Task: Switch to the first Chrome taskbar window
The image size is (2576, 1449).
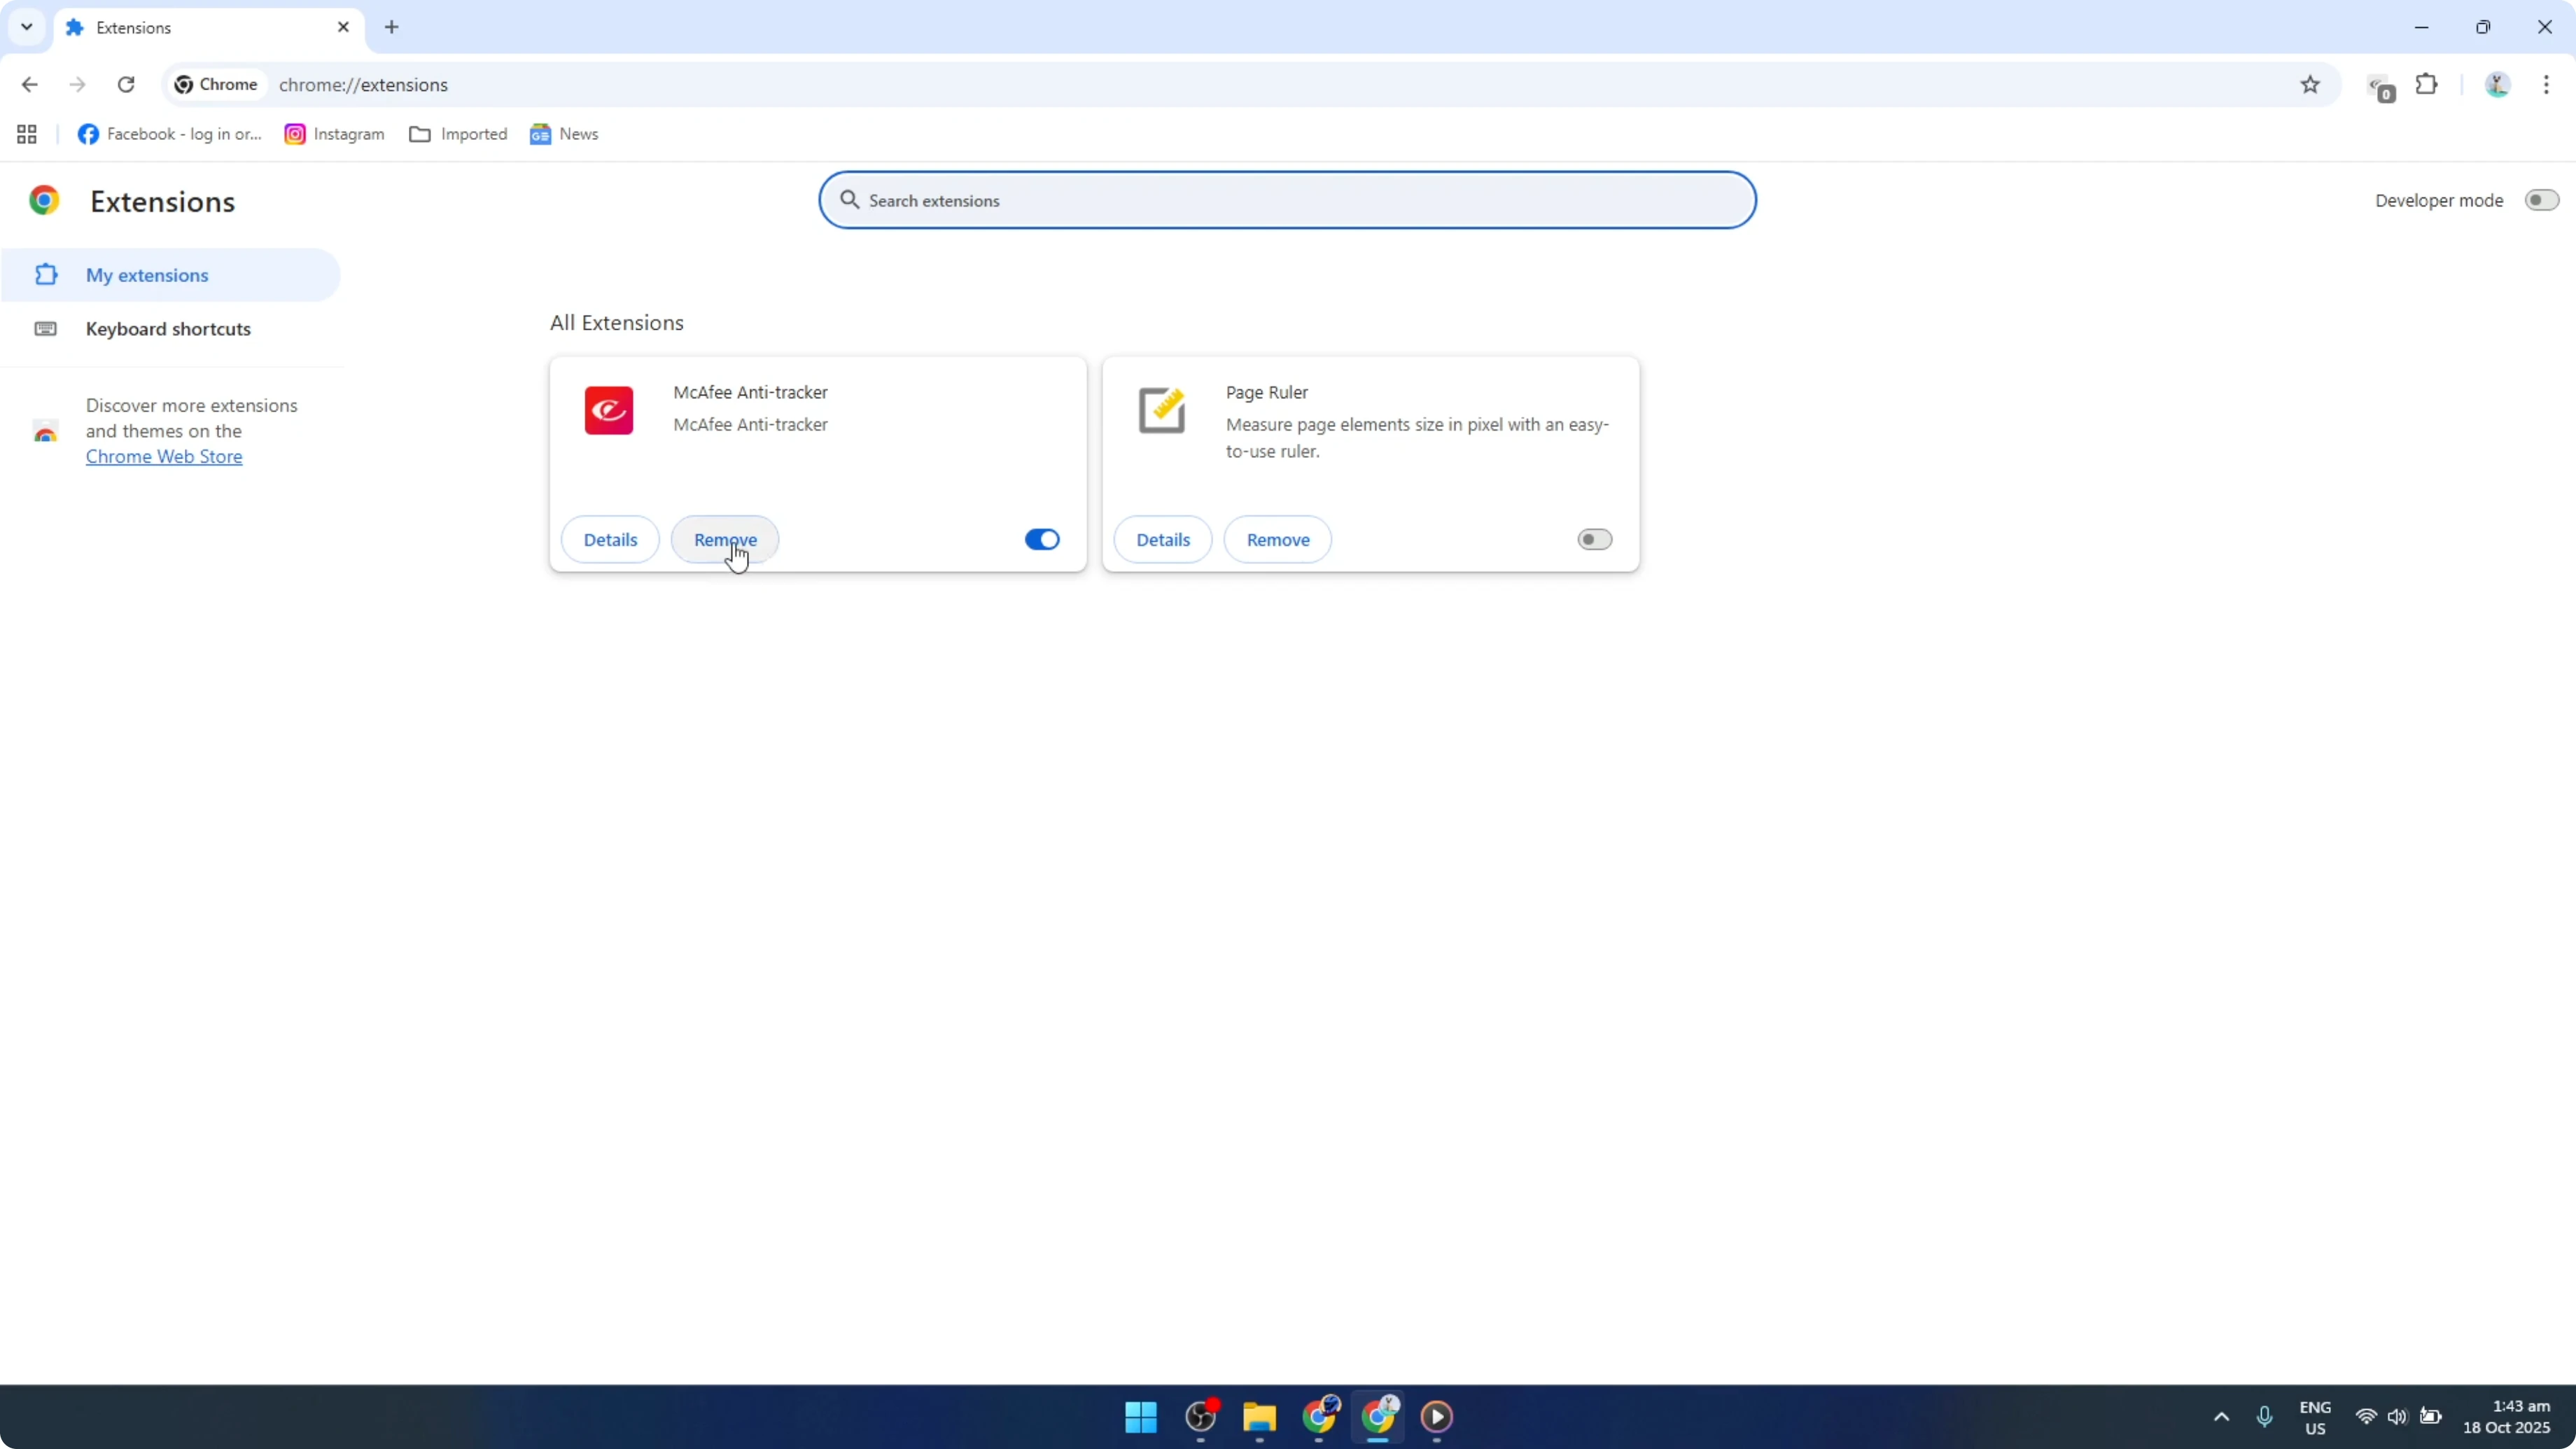Action: [1319, 1417]
